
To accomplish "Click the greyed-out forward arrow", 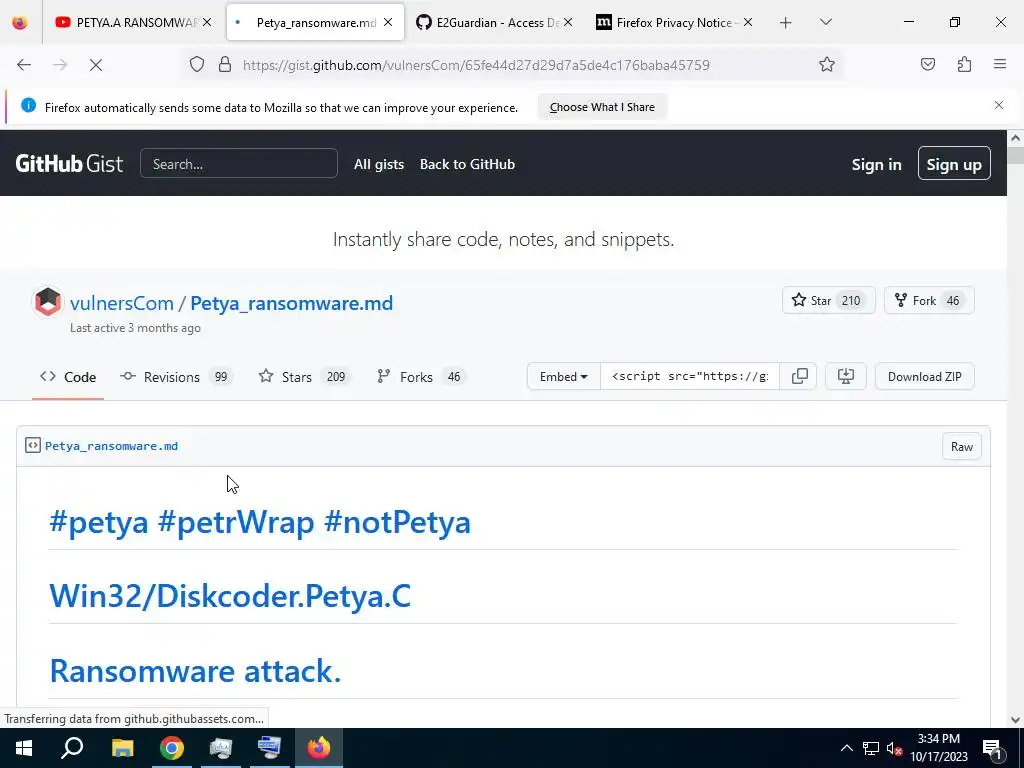I will [x=60, y=65].
